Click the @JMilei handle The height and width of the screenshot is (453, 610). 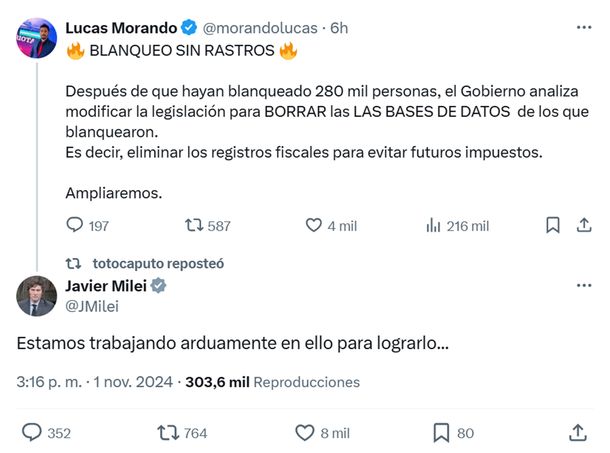(x=90, y=305)
